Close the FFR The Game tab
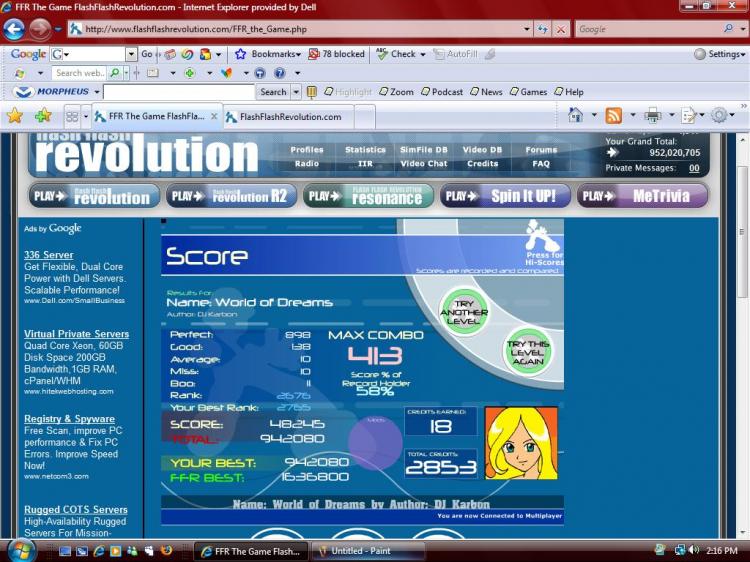The image size is (750, 562). 214,116
